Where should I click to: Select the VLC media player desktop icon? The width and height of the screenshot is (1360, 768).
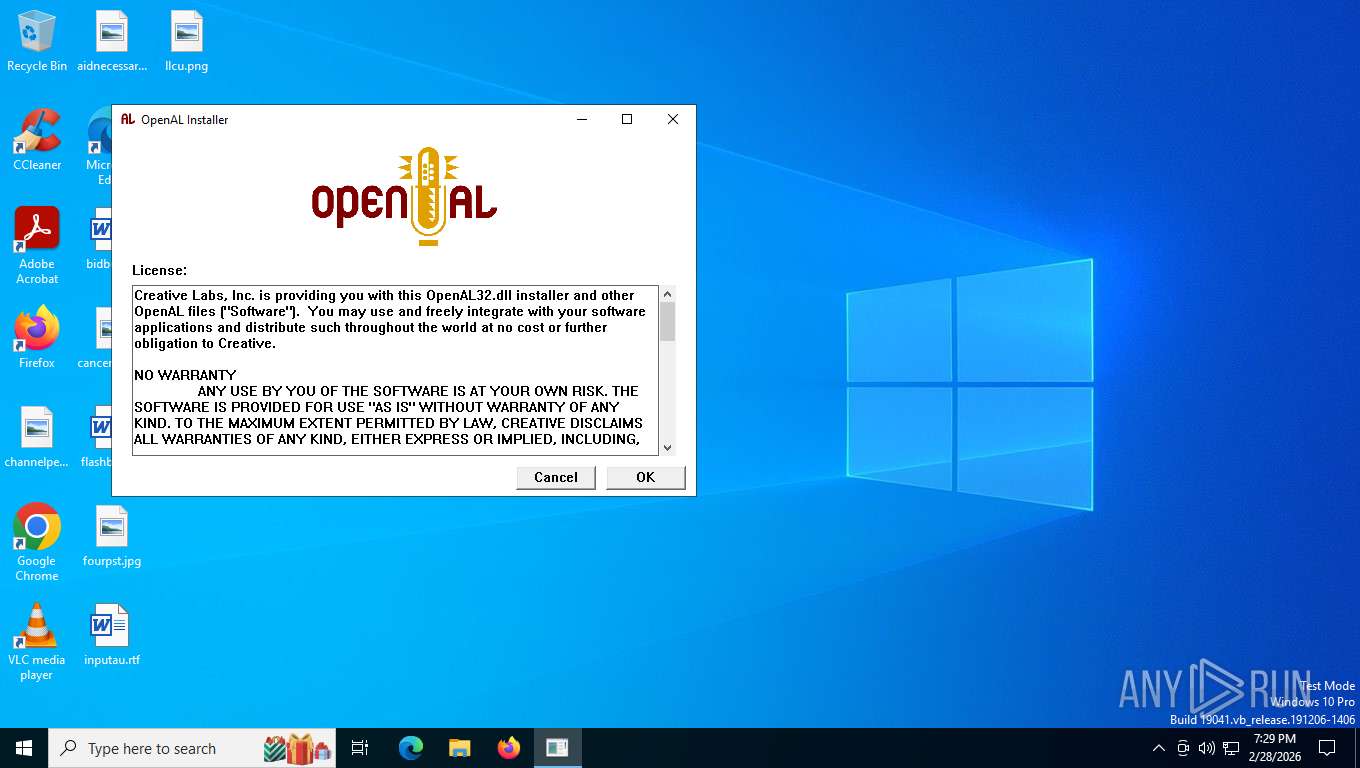point(37,642)
